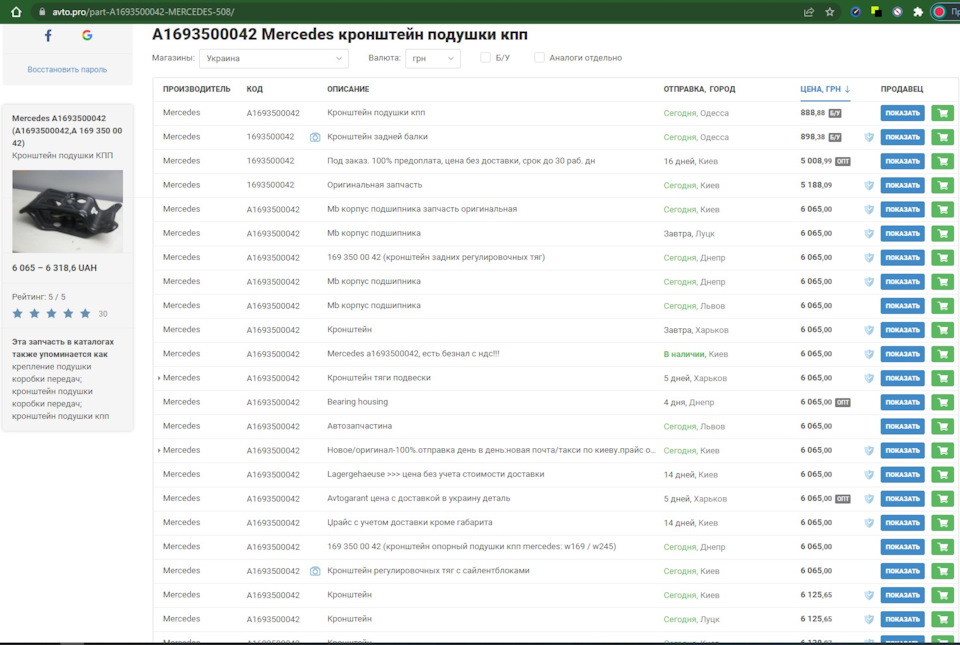Click the page title A1693500042 Mercedes кронштейн
This screenshot has width=960, height=645.
340,34
